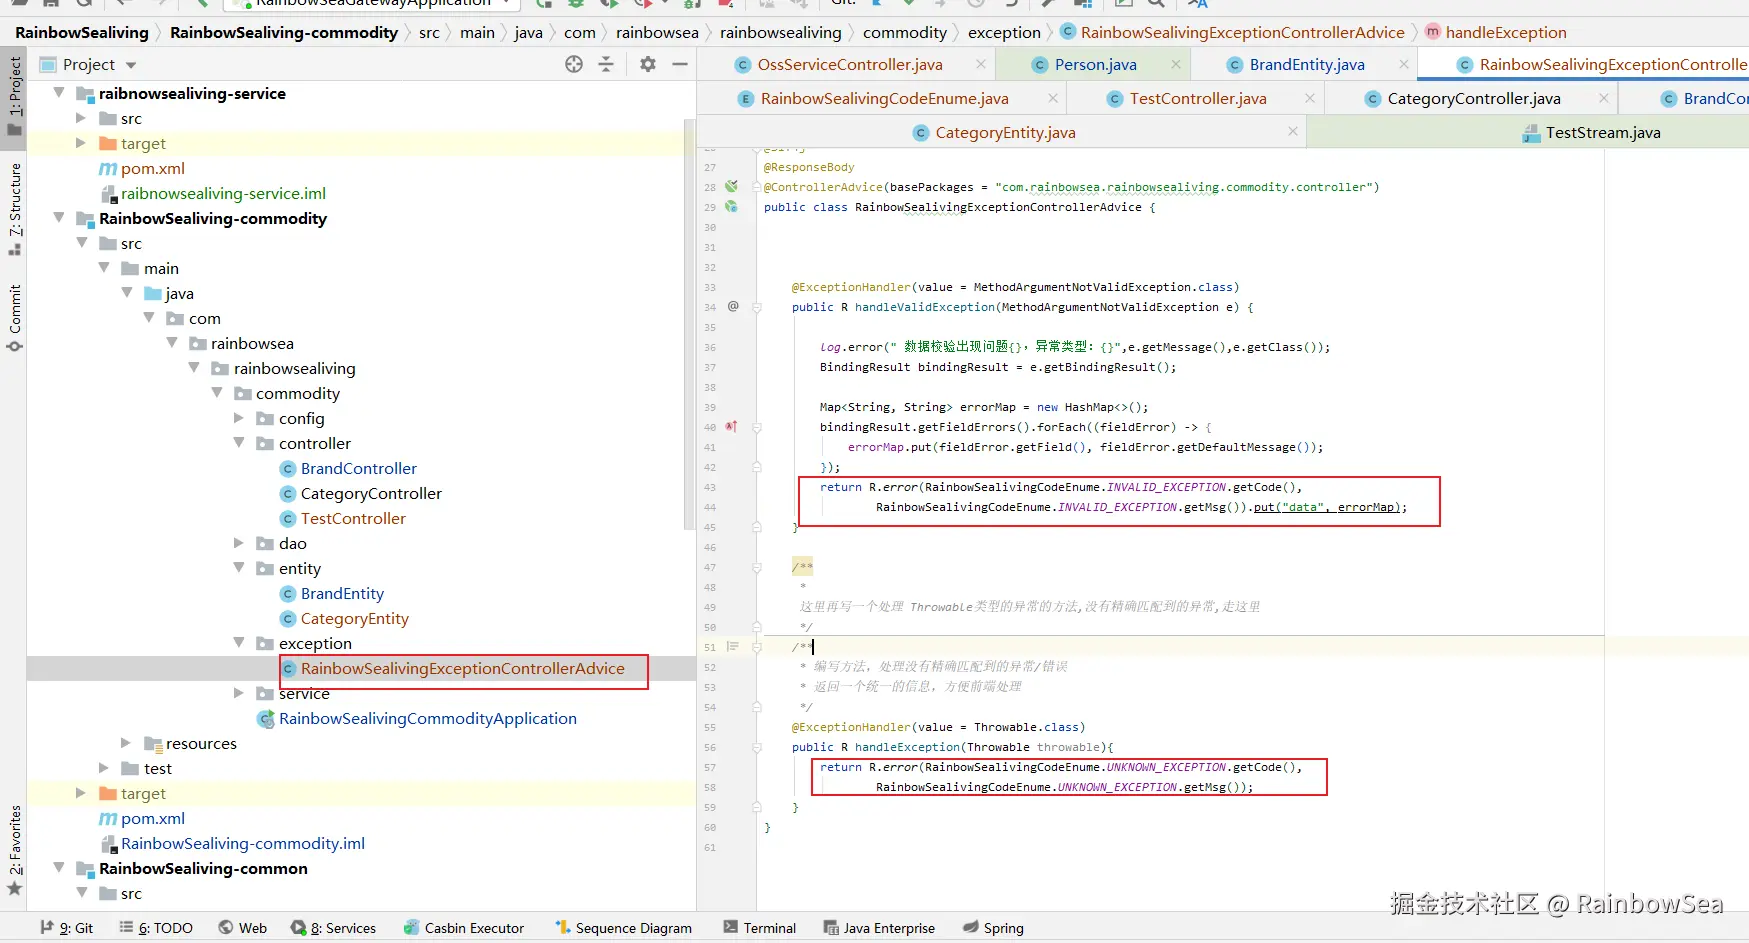Close the OssServiceController.java tab
Screen dimensions: 1749x943
coord(981,65)
